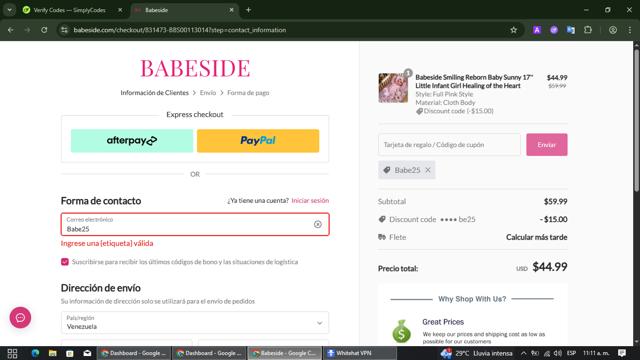Switch to Verify Codes SimplyCodes tab
The width and height of the screenshot is (640, 360).
pos(69,10)
